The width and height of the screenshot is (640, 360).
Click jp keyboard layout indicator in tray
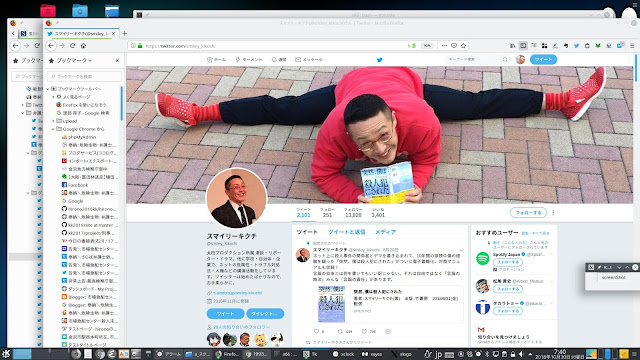[x=438, y=354]
